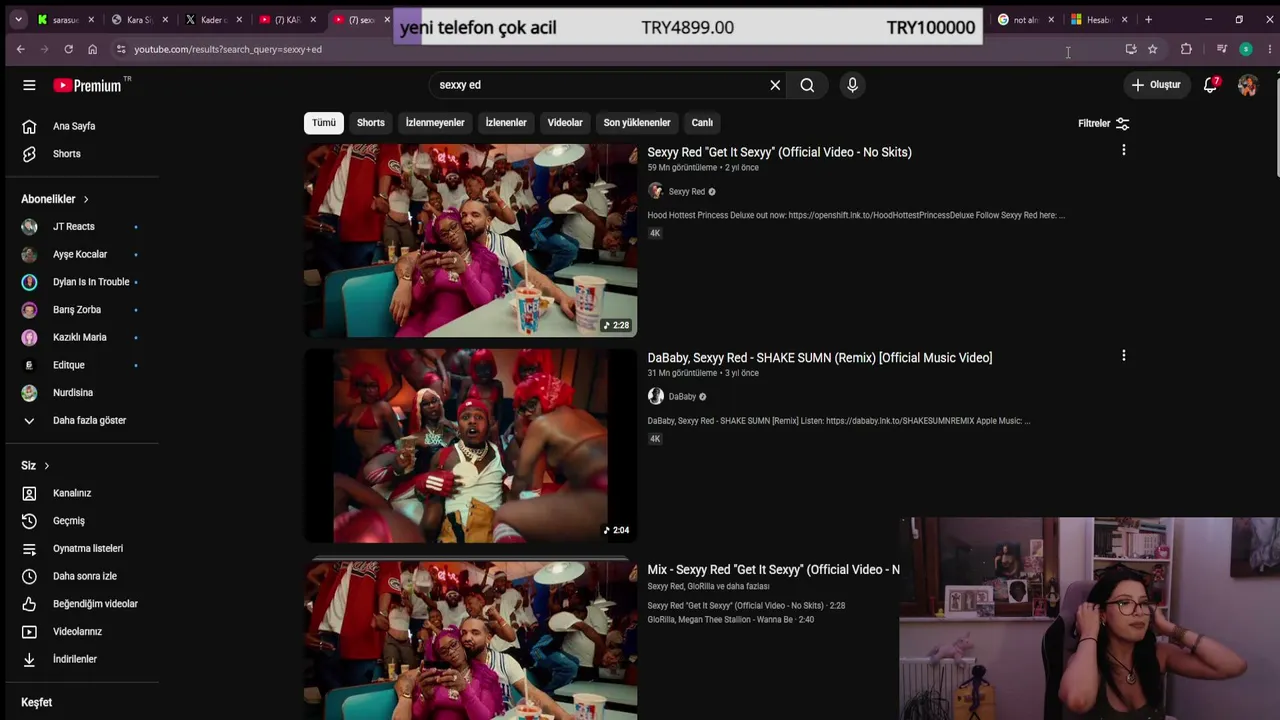Image resolution: width=1280 pixels, height=720 pixels.
Task: Open the browser extensions puzzle icon
Action: click(1186, 49)
